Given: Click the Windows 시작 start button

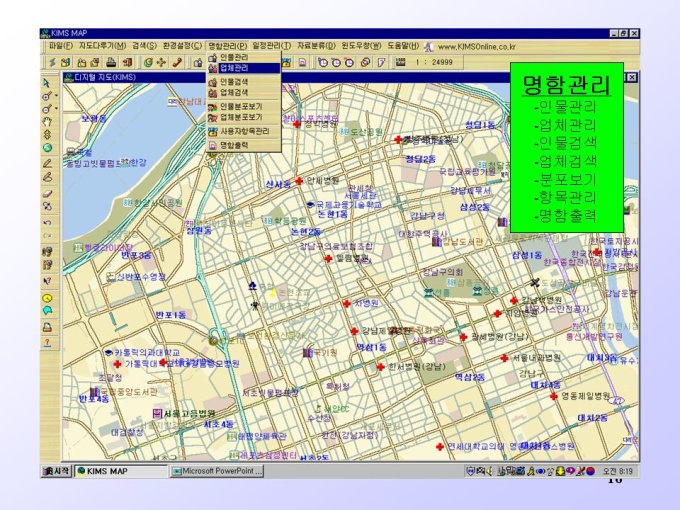Looking at the screenshot, I should [56, 470].
